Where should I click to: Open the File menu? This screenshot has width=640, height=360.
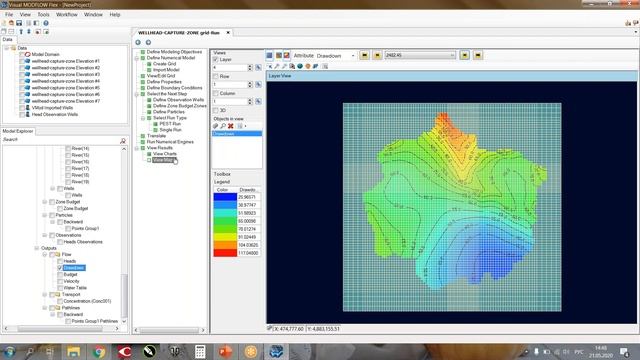click(9, 14)
